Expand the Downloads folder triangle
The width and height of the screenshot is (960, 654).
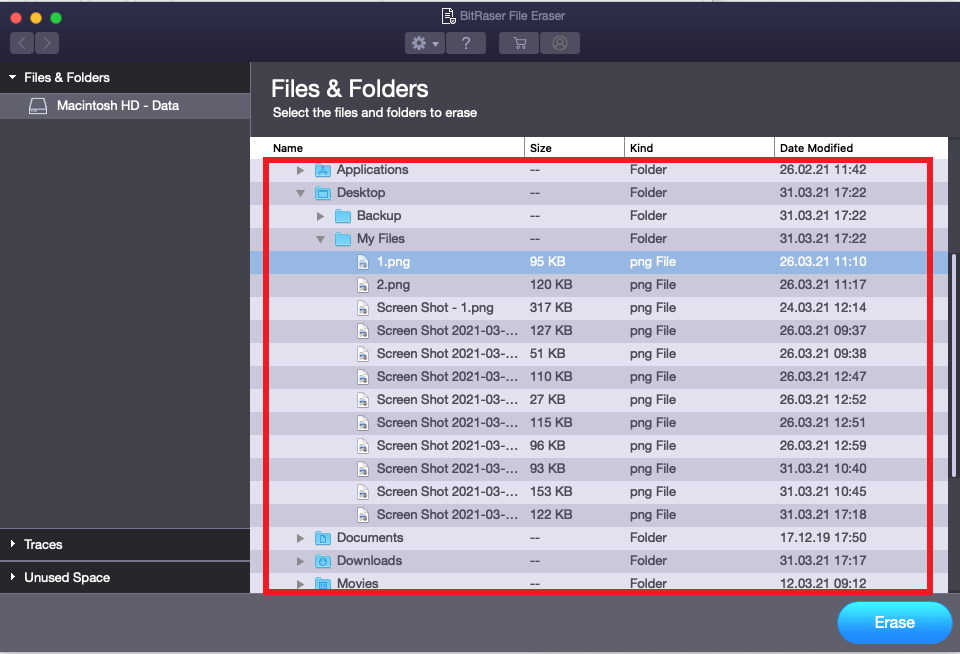point(301,561)
